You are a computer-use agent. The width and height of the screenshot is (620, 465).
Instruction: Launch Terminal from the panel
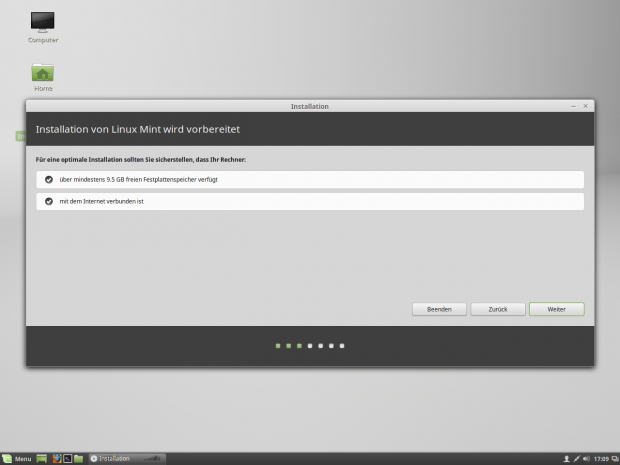(68, 459)
